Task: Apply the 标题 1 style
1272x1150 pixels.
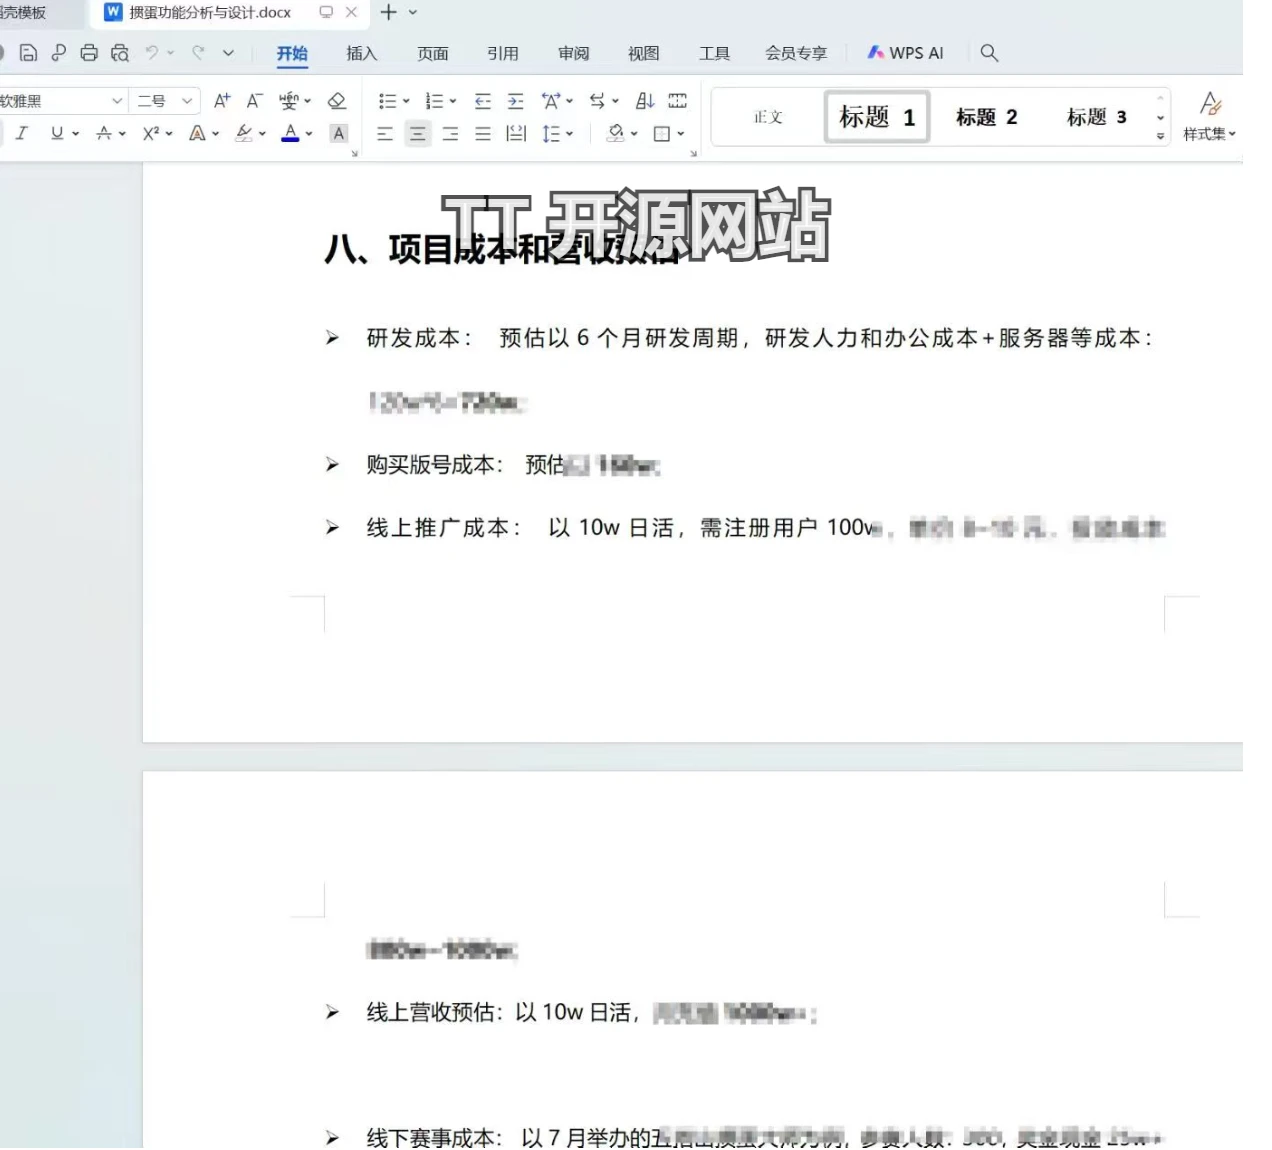Action: click(877, 117)
